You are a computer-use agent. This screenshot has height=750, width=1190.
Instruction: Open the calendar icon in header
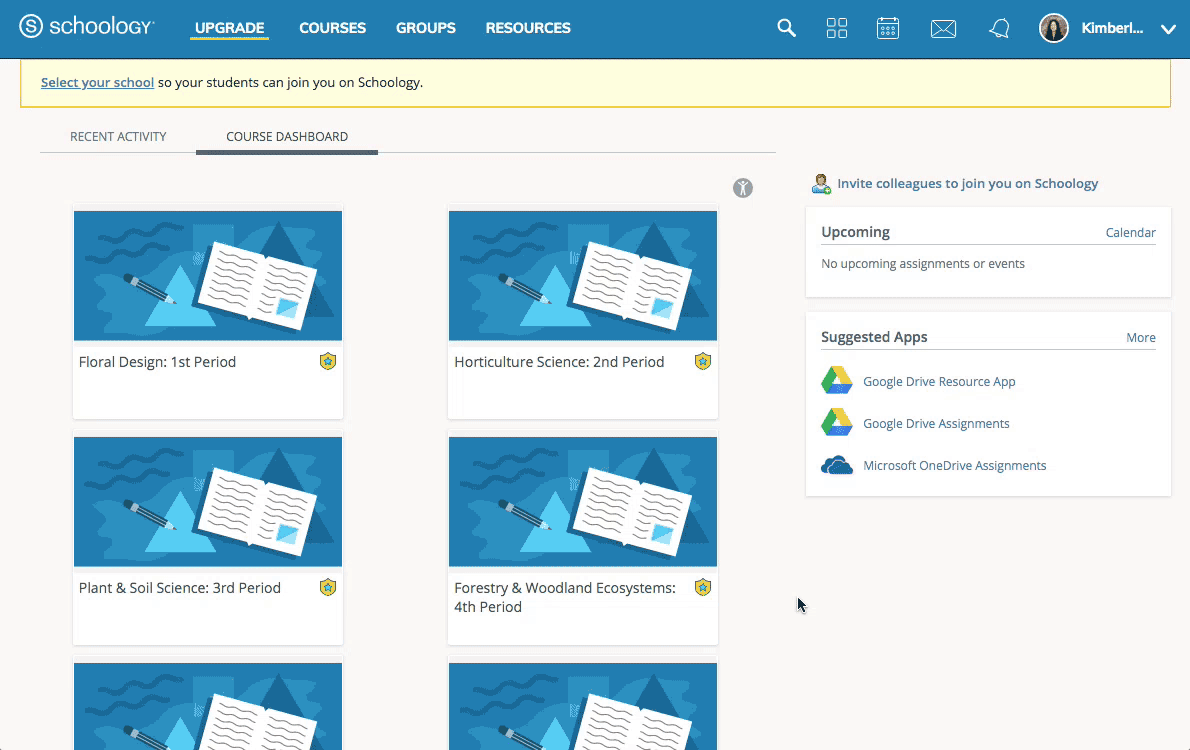point(887,28)
